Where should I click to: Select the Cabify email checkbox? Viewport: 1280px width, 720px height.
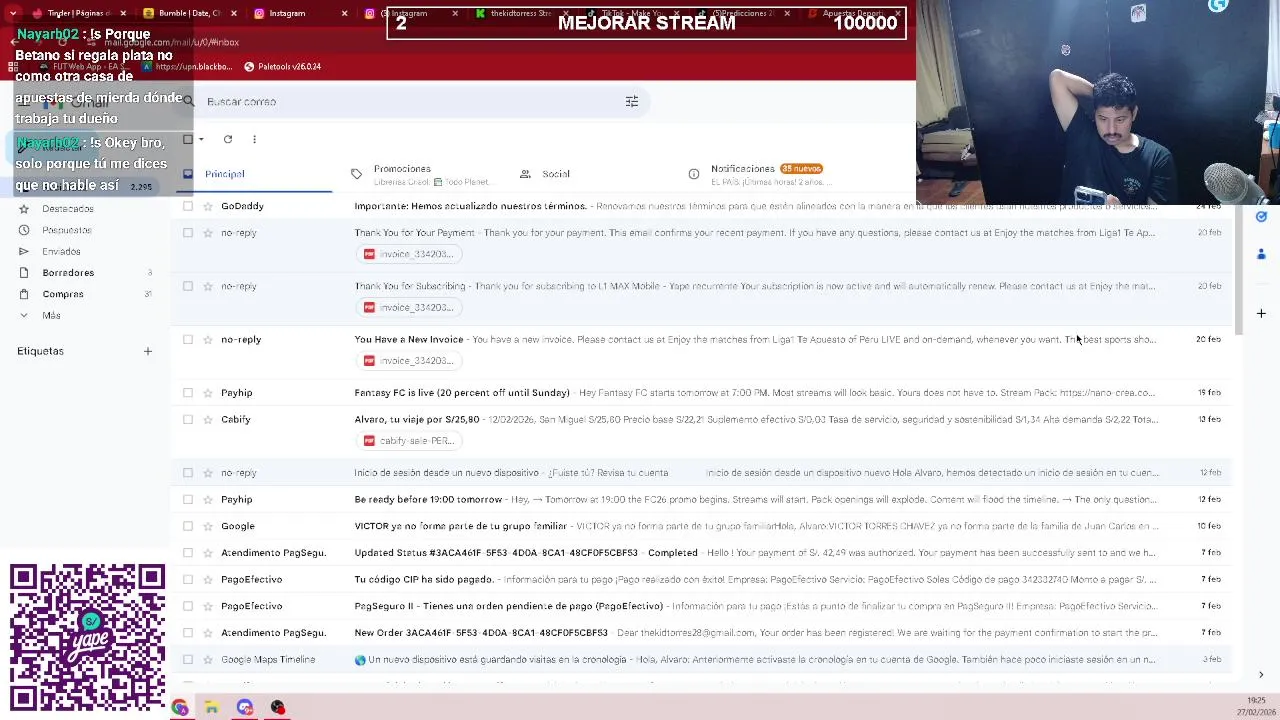(x=188, y=419)
